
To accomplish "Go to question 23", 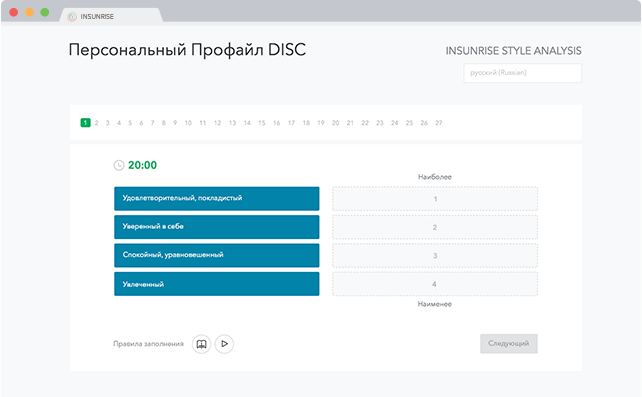I will (380, 123).
